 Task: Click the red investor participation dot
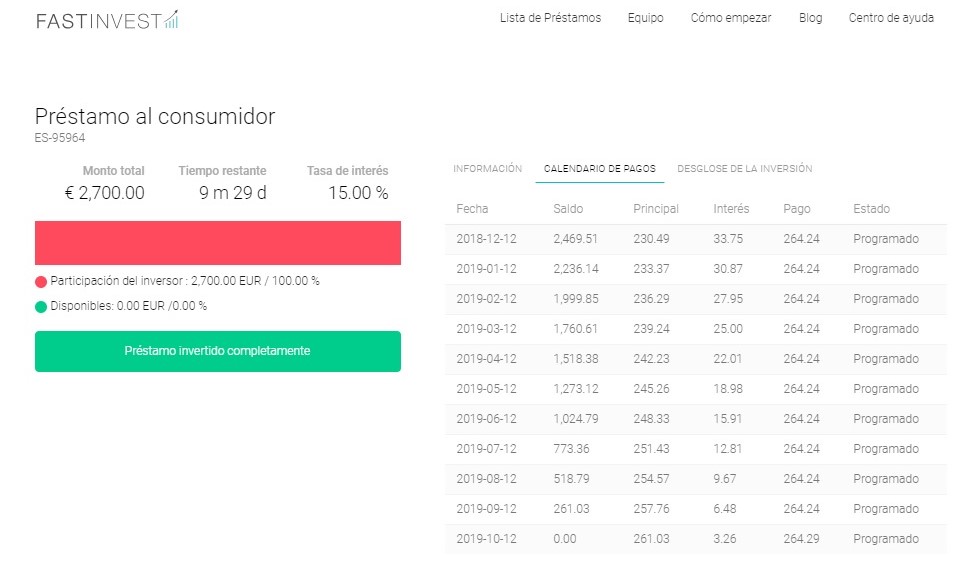coord(41,282)
